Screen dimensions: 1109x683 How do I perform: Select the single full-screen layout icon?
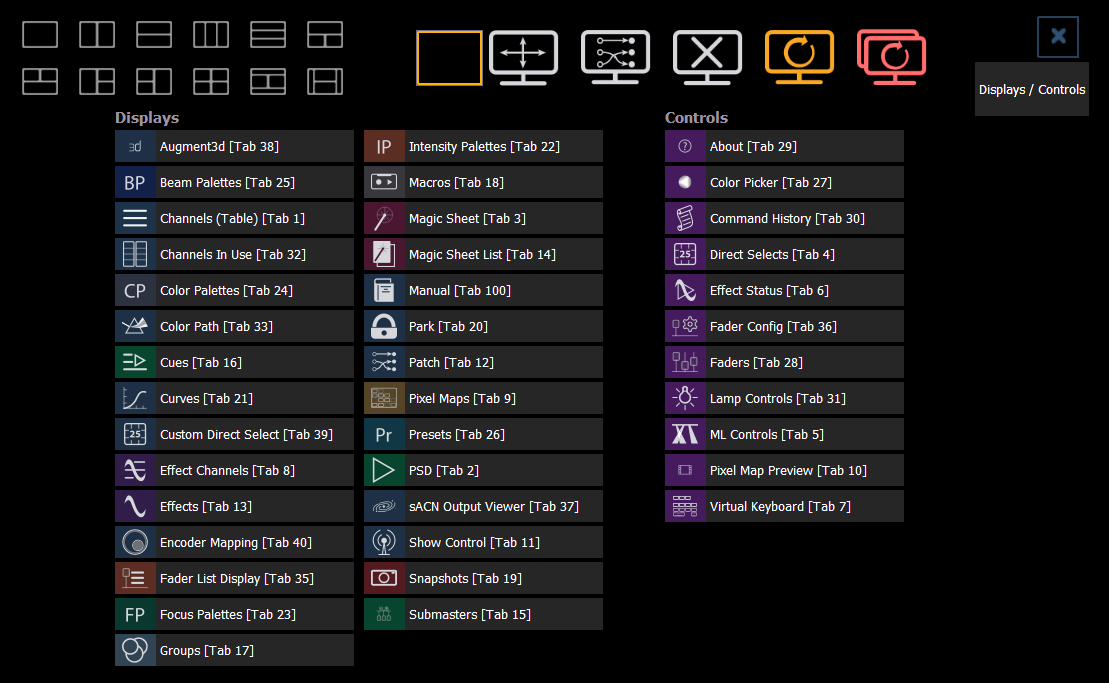pyautogui.click(x=39, y=33)
